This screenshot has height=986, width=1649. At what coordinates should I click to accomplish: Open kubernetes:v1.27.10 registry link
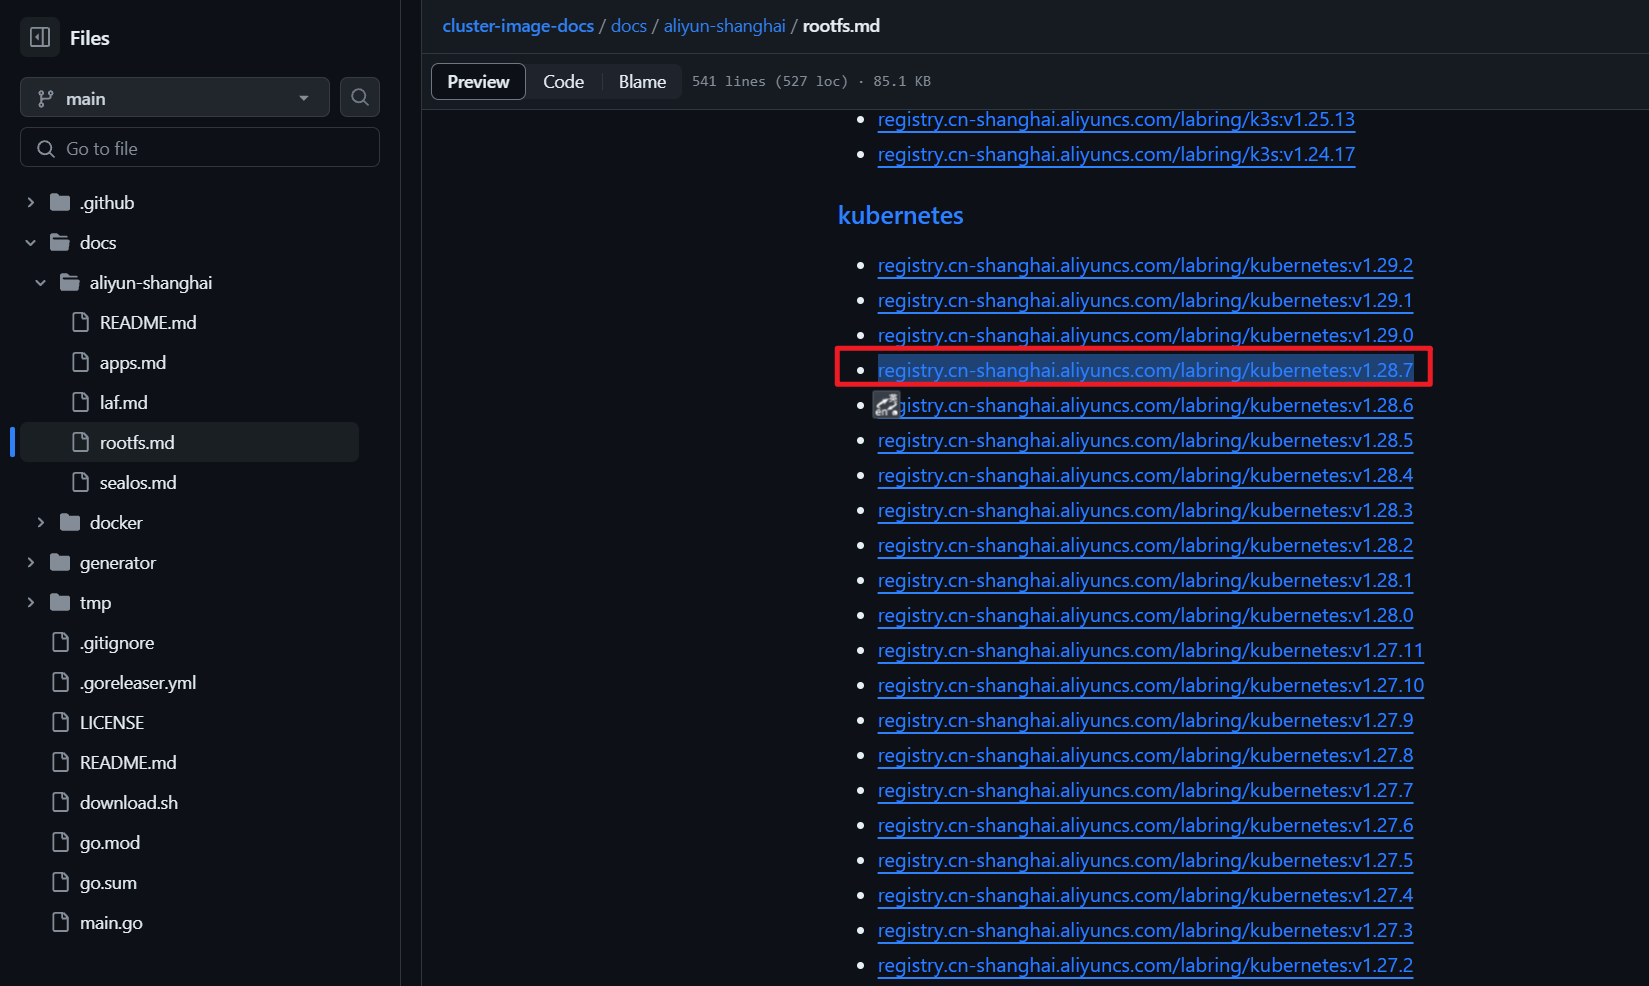[1151, 685]
